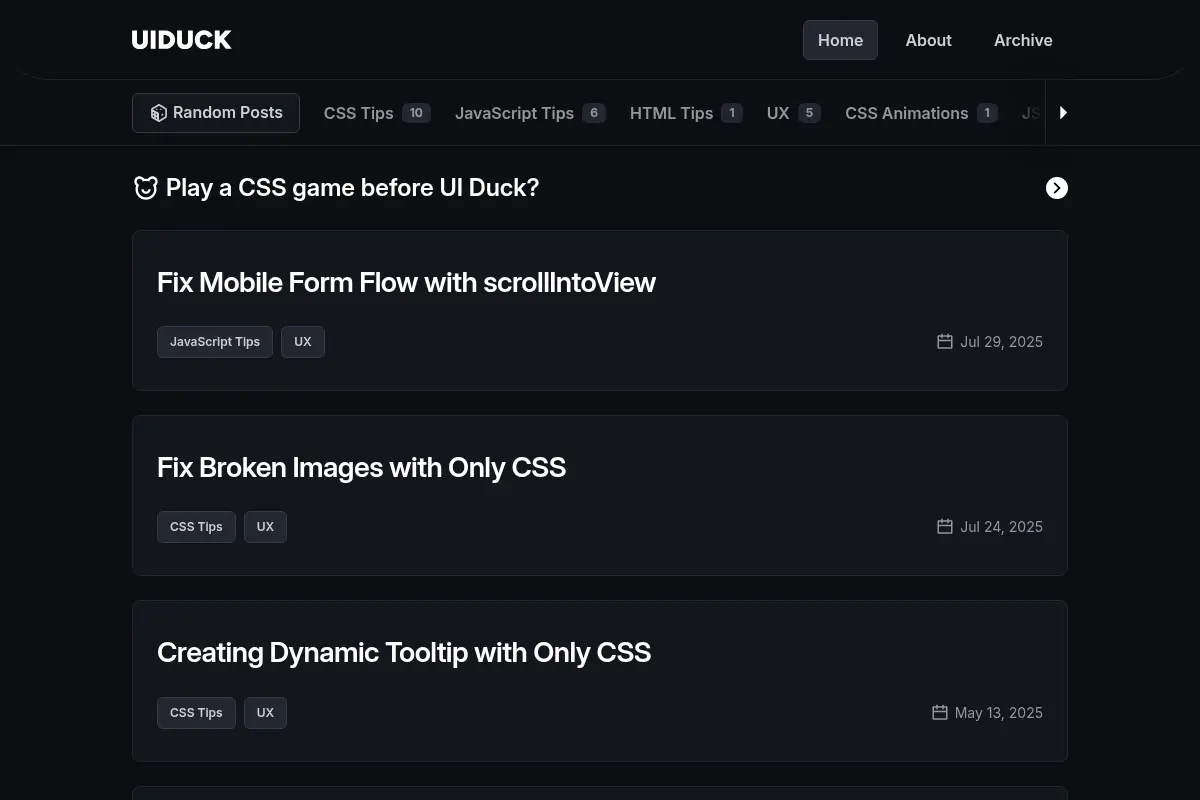Click calendar icon beside May 13, 2025

pyautogui.click(x=940, y=712)
